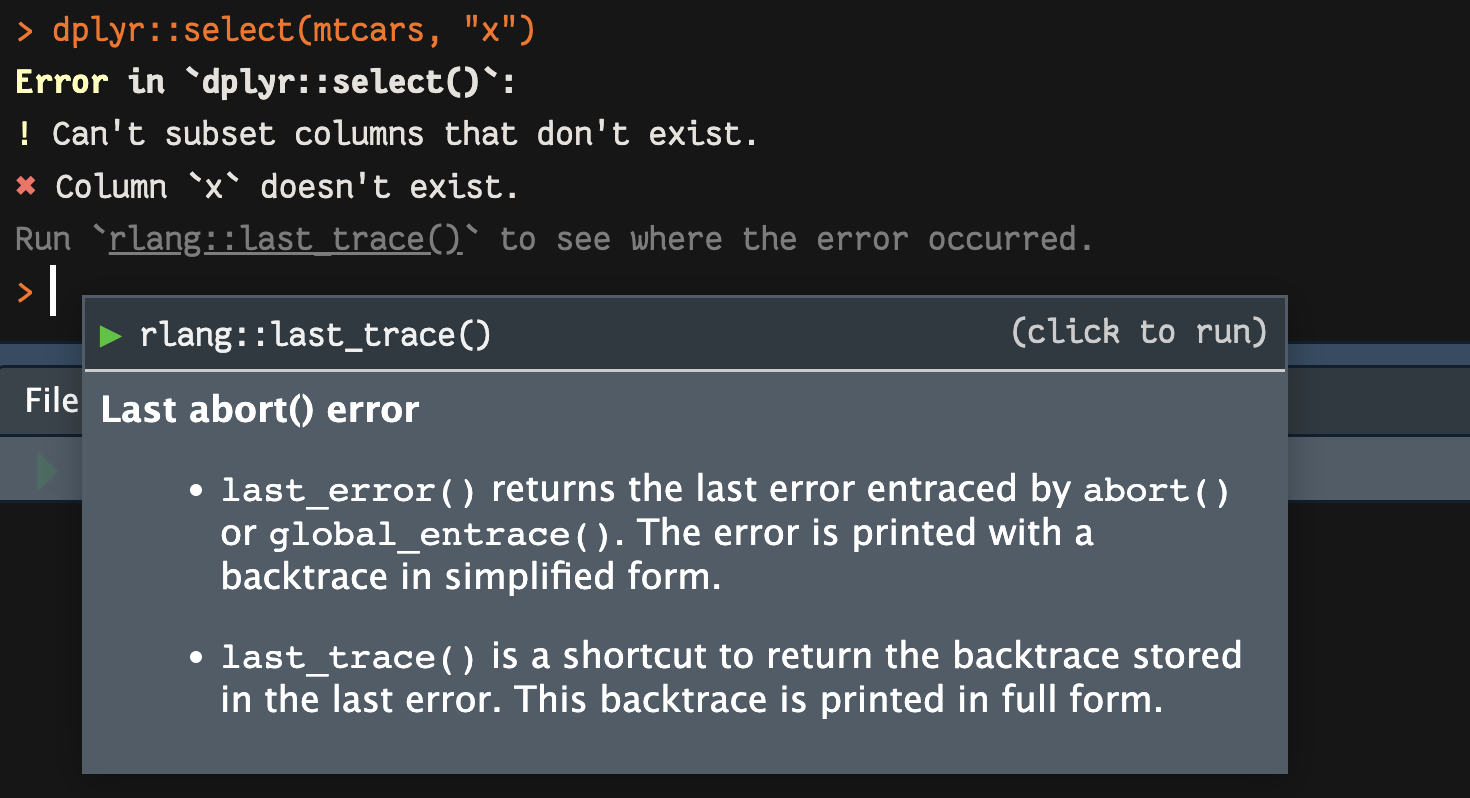Screen dimensions: 1470x798
Task: Click the 'Error in `dplyr::select()`:' message
Action: (265, 82)
